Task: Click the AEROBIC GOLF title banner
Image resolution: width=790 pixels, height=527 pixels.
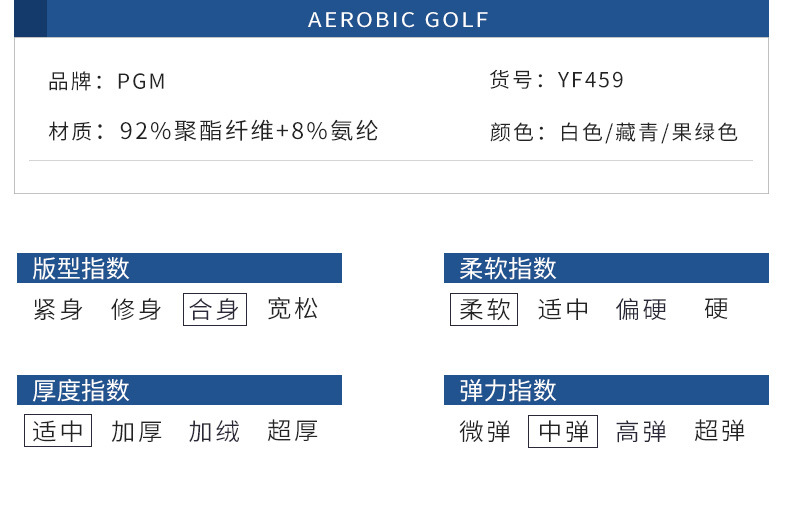Action: point(398,20)
